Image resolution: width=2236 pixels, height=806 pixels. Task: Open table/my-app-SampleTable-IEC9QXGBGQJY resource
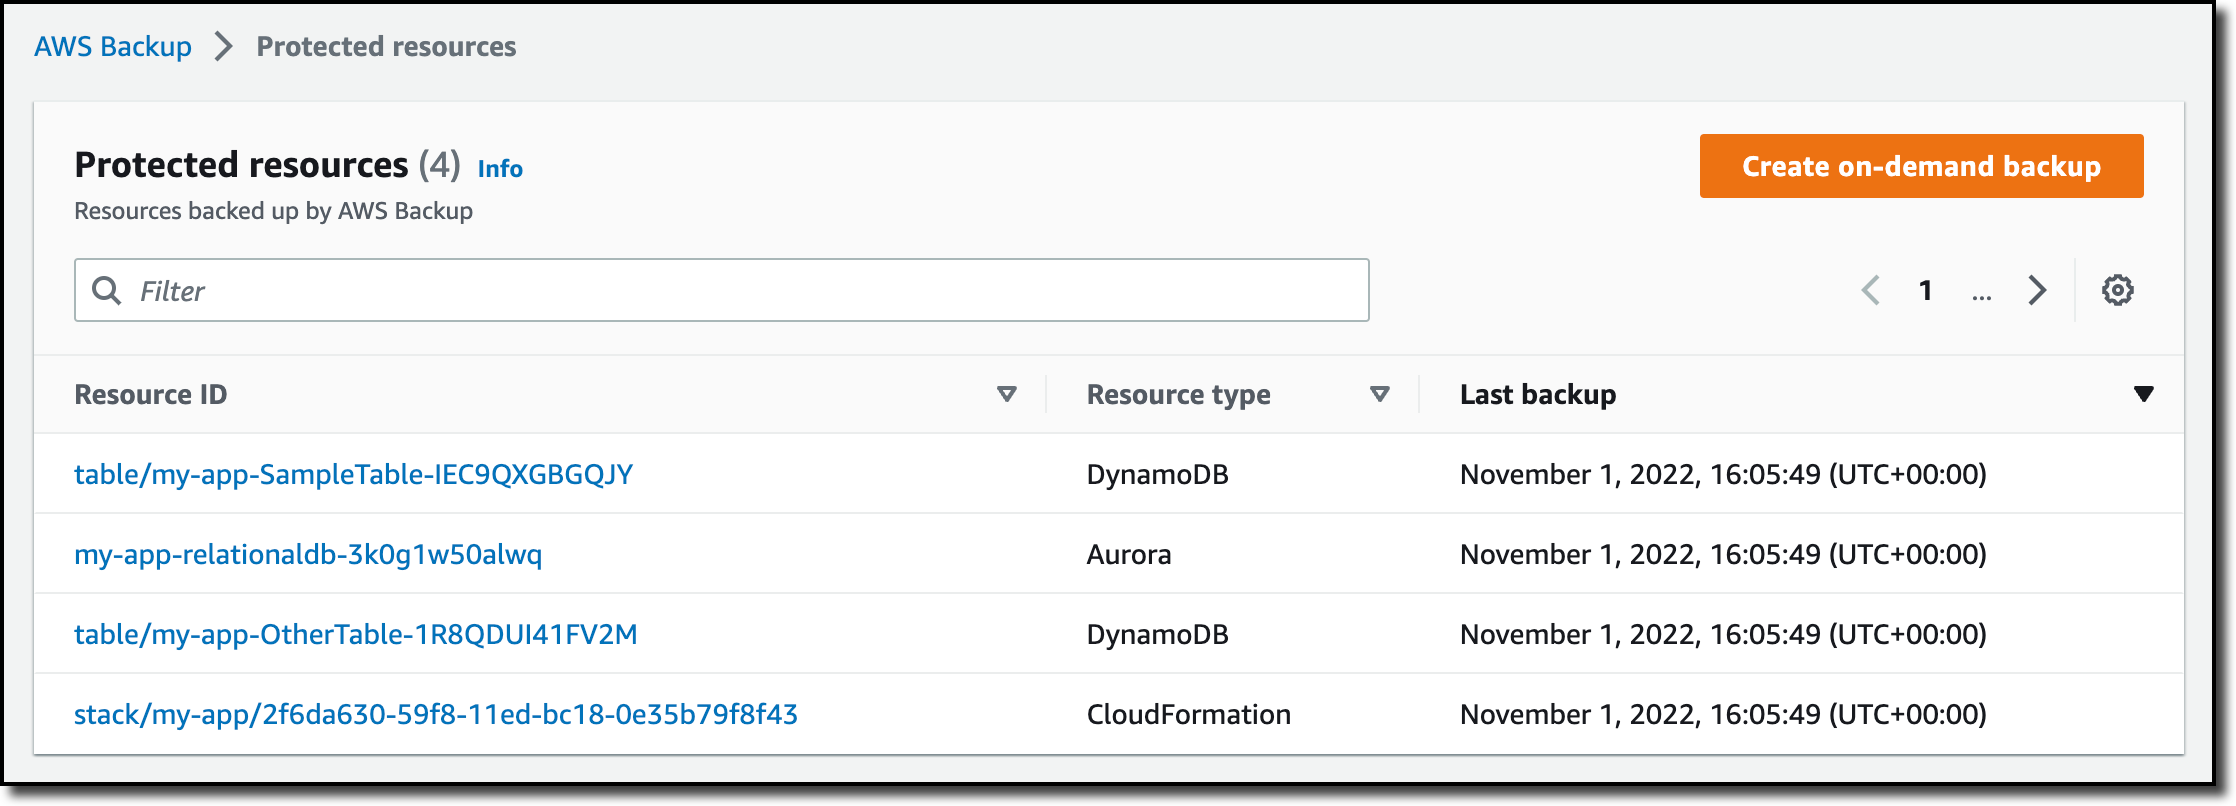pyautogui.click(x=353, y=474)
